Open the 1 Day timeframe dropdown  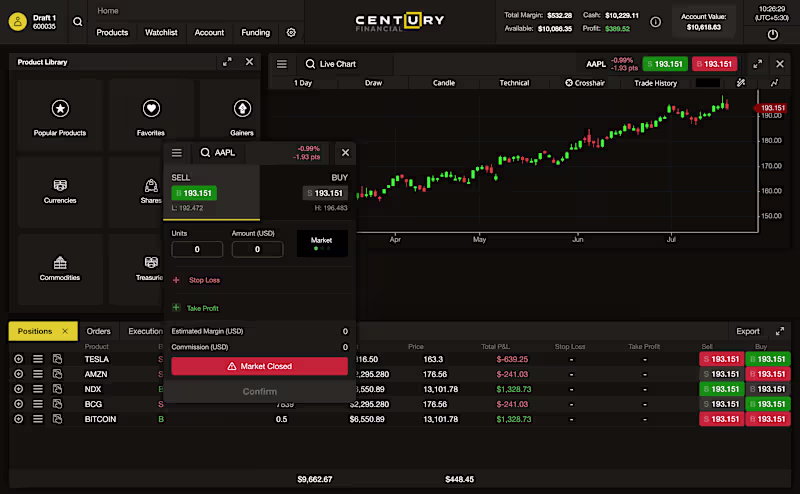click(303, 83)
